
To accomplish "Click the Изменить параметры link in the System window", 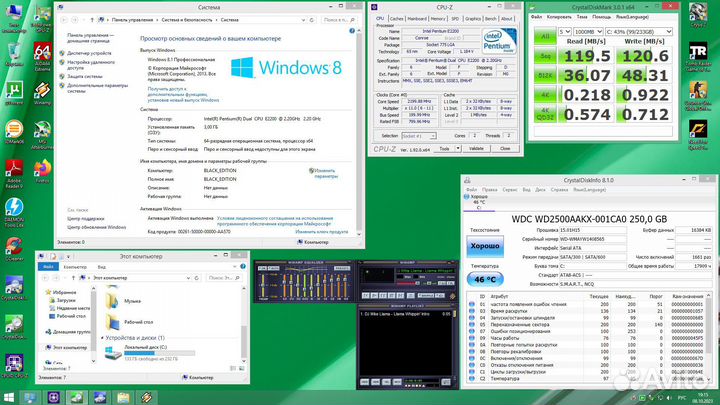I will 325,173.
